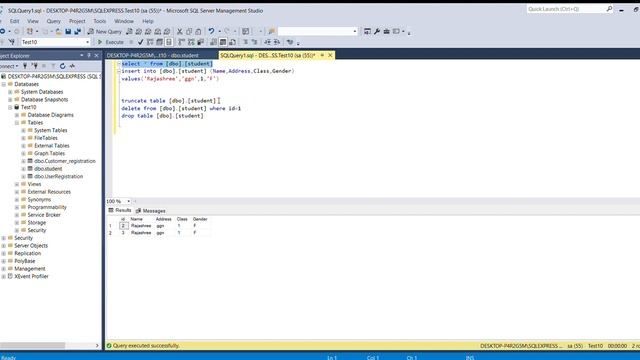Pin the Object Explorer panel

[x=89, y=56]
